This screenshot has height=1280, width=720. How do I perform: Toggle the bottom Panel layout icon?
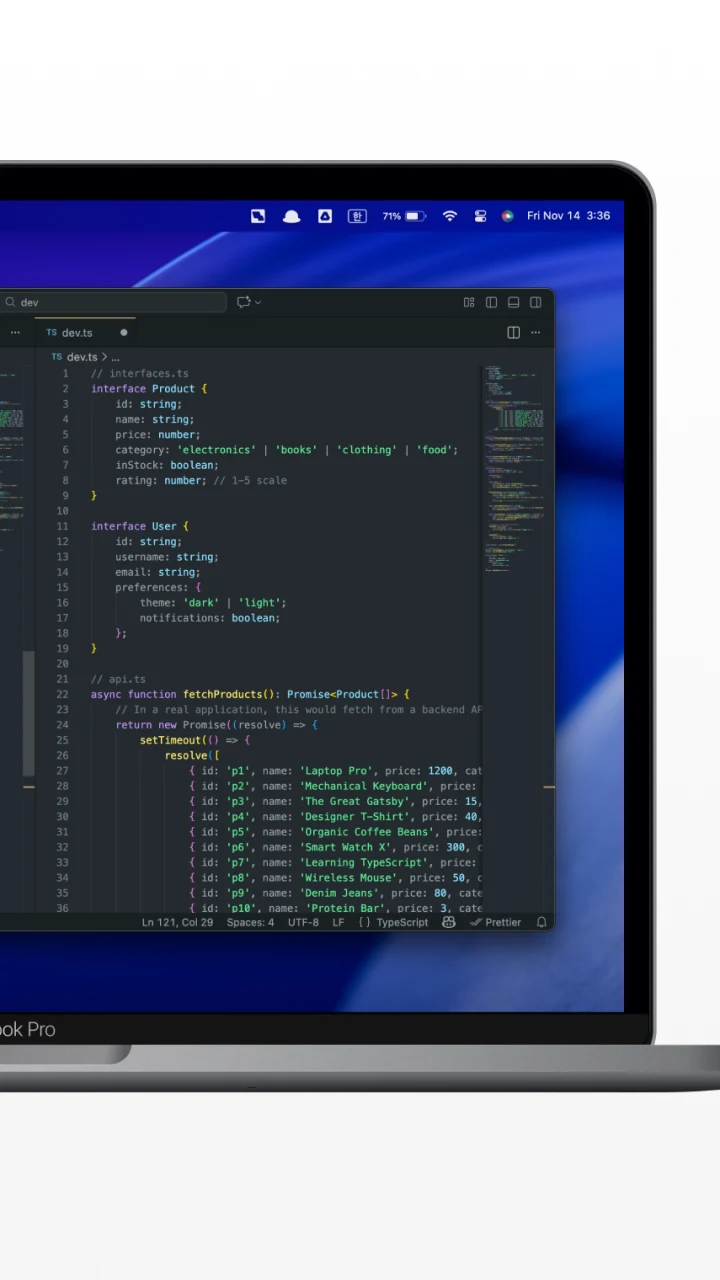pyautogui.click(x=513, y=302)
